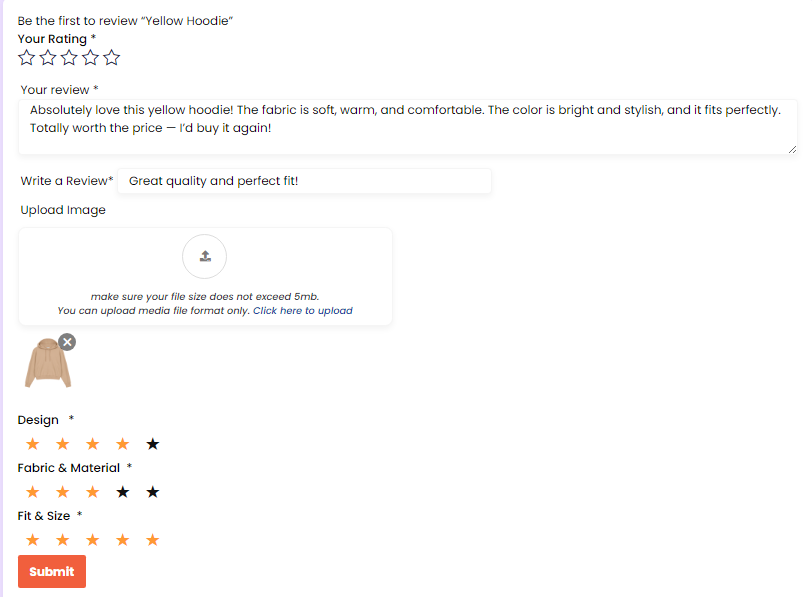The image size is (812, 597).
Task: Rate Fit & Size five stars
Action: [x=153, y=540]
